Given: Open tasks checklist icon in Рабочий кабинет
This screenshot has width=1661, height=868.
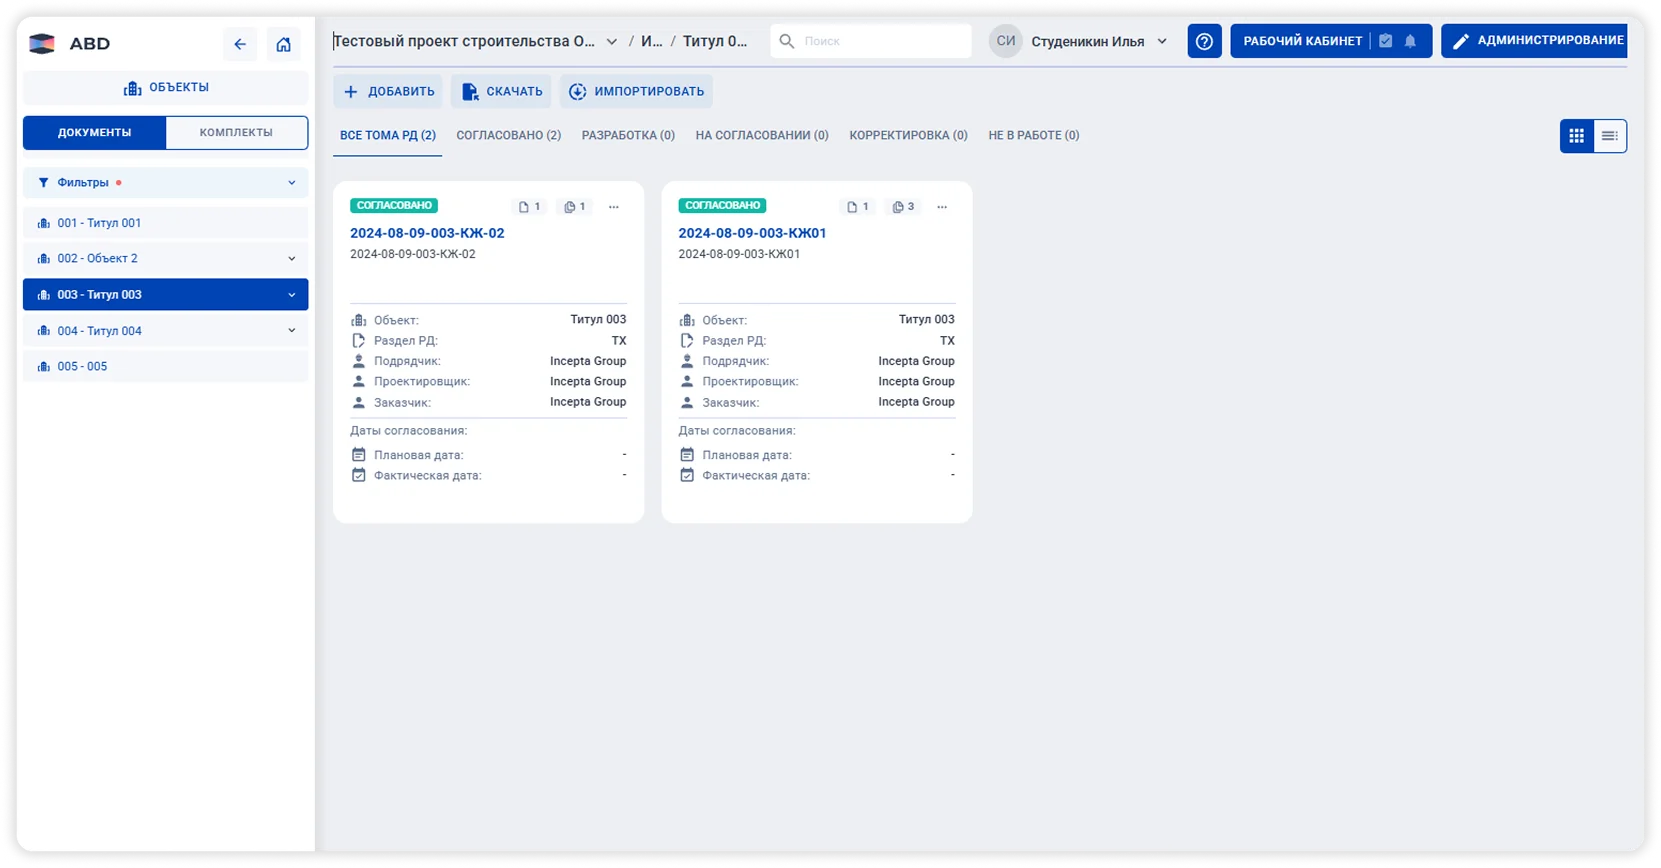Looking at the screenshot, I should pos(1385,41).
